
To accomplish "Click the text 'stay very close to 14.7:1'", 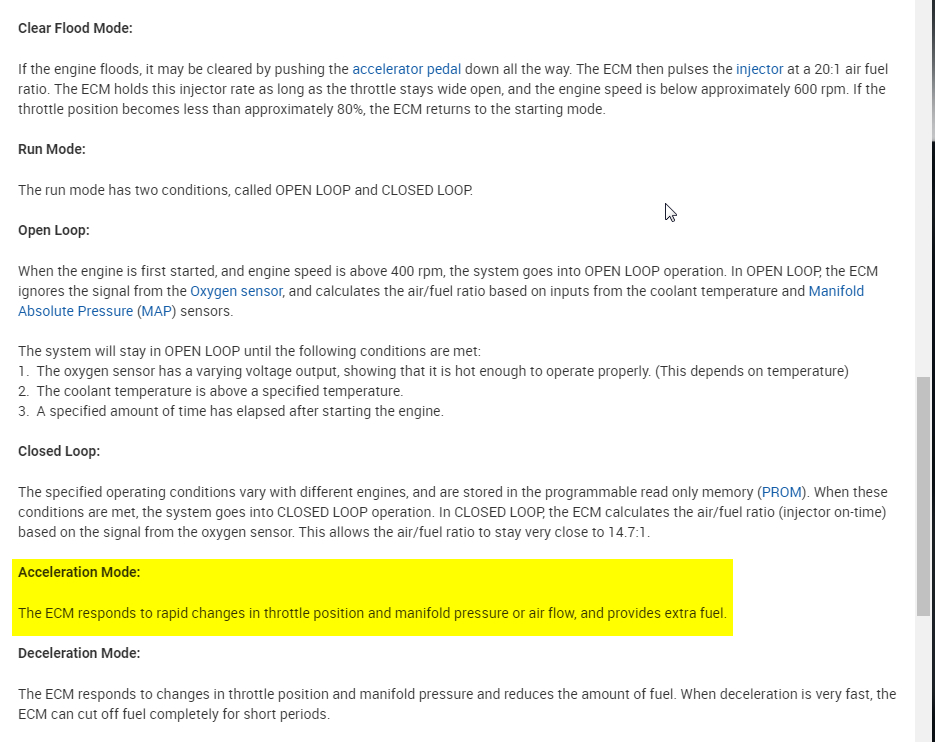I will pos(572,532).
